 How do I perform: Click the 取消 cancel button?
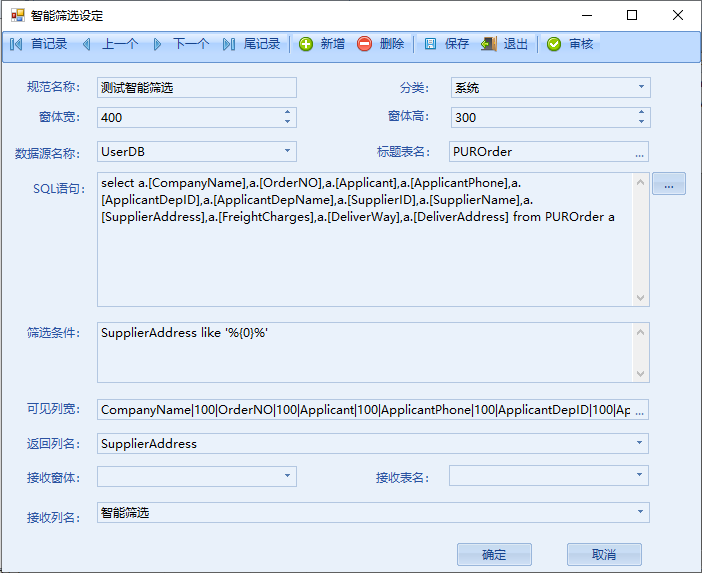(604, 555)
